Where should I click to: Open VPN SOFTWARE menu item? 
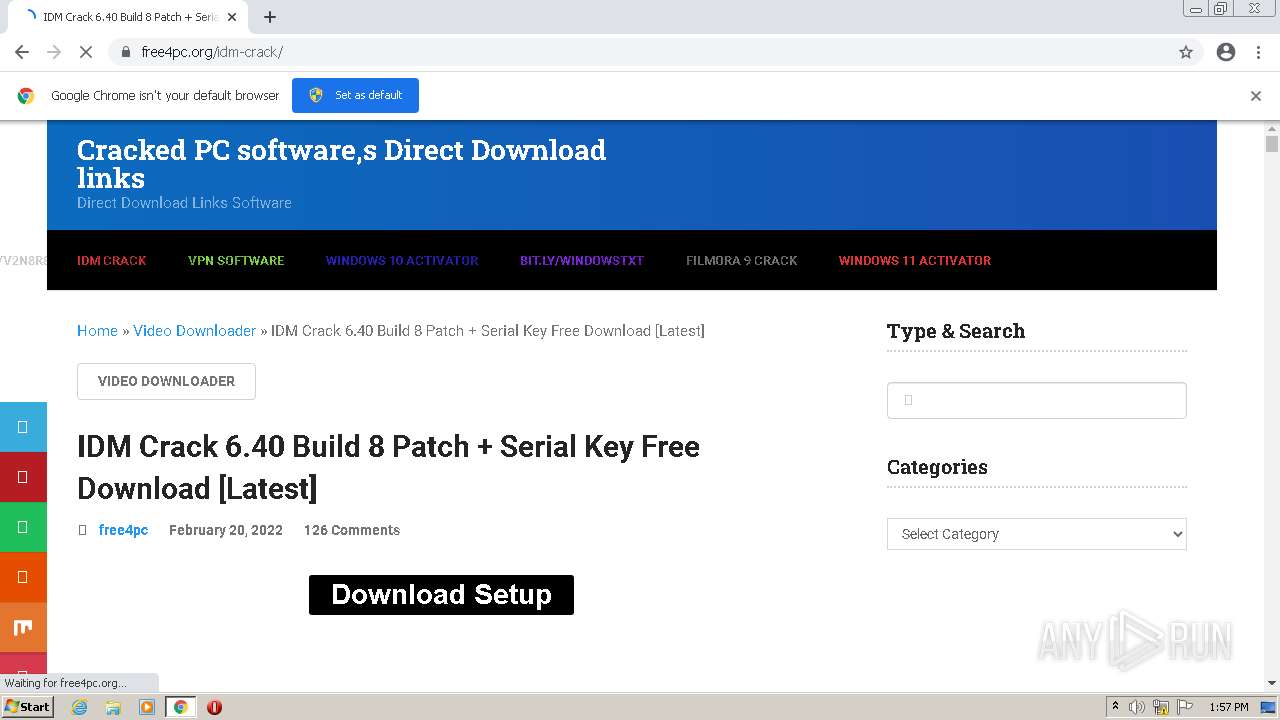(x=236, y=260)
